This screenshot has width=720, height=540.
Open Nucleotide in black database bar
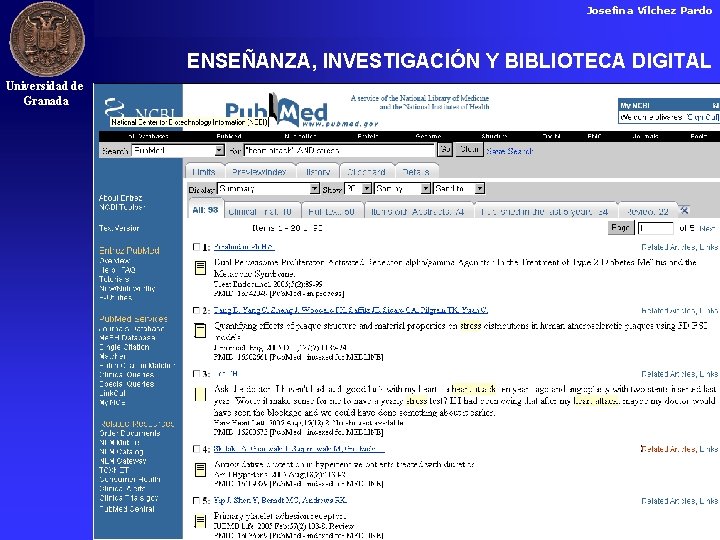point(300,136)
